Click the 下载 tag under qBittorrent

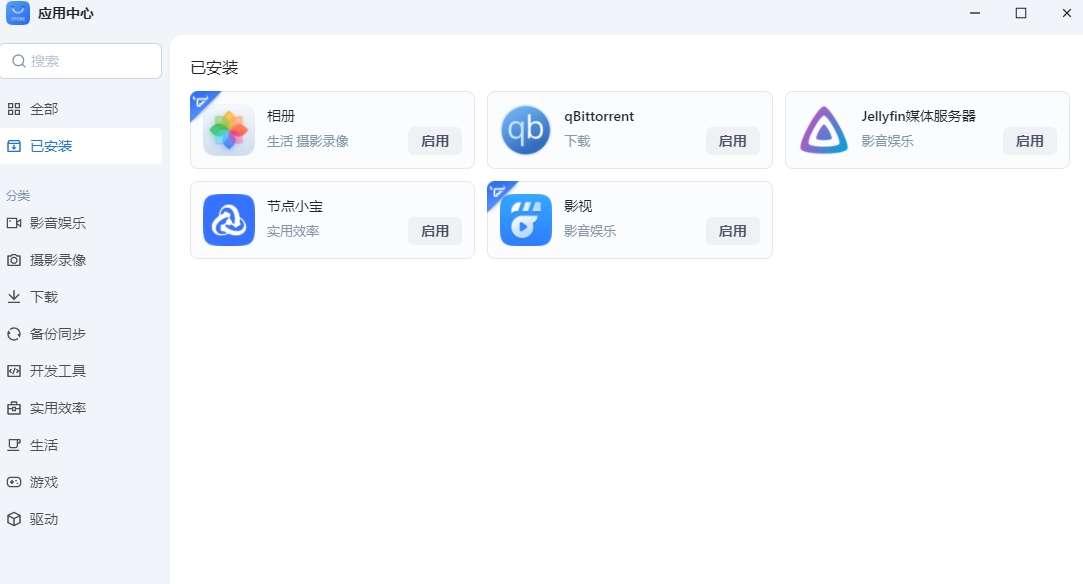(577, 141)
